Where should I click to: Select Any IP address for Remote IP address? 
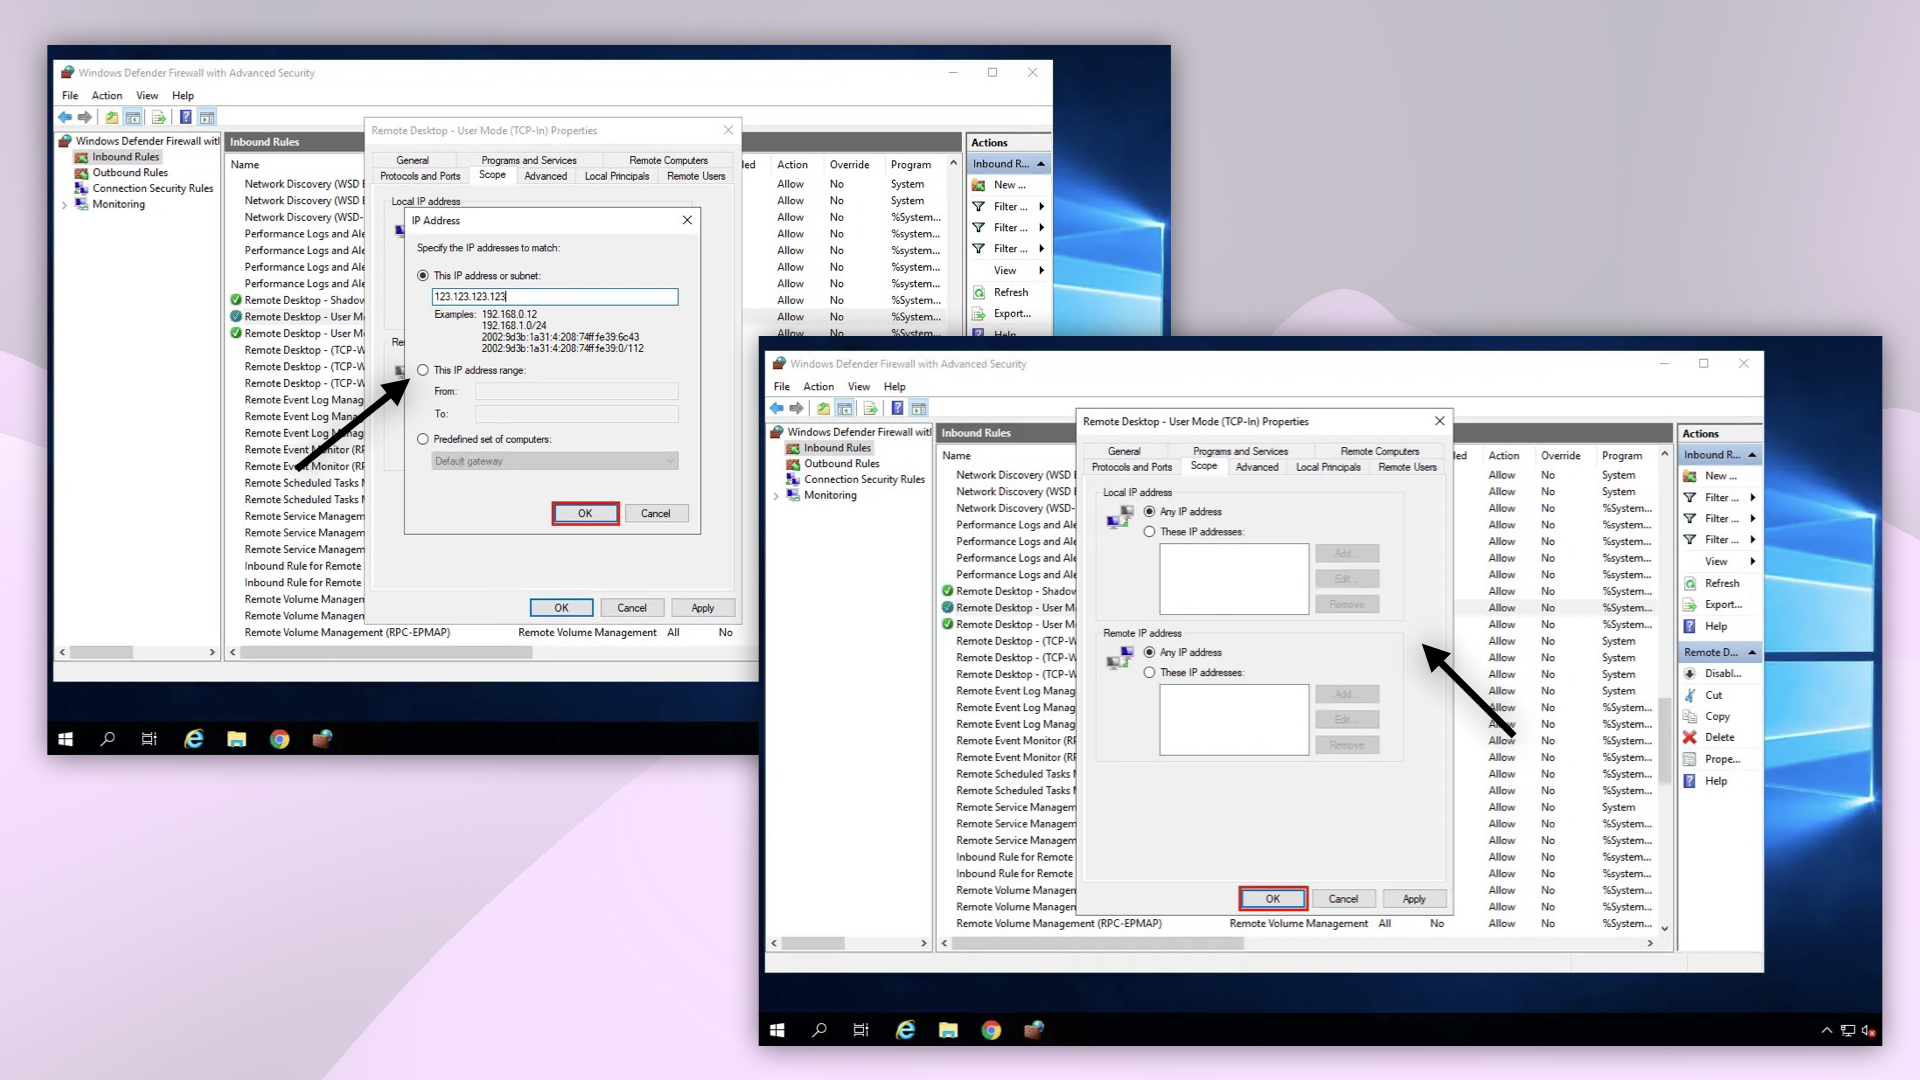click(1150, 652)
